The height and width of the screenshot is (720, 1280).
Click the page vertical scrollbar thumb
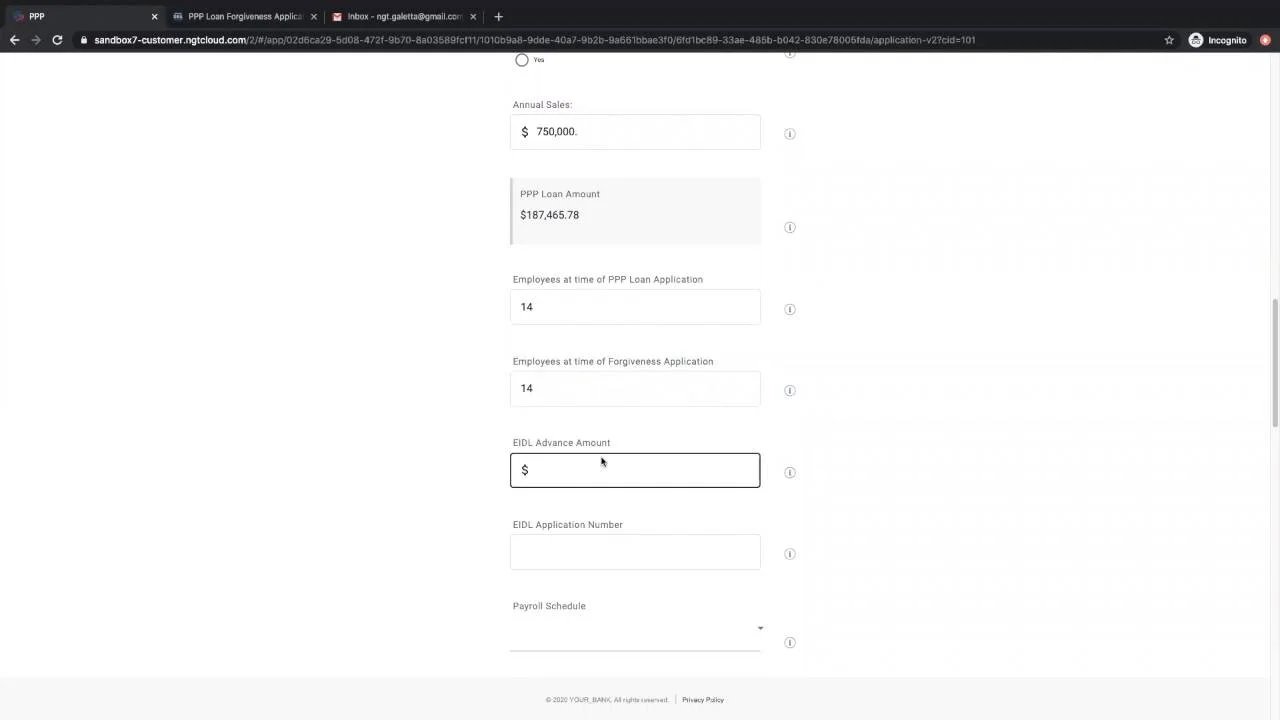click(1274, 363)
